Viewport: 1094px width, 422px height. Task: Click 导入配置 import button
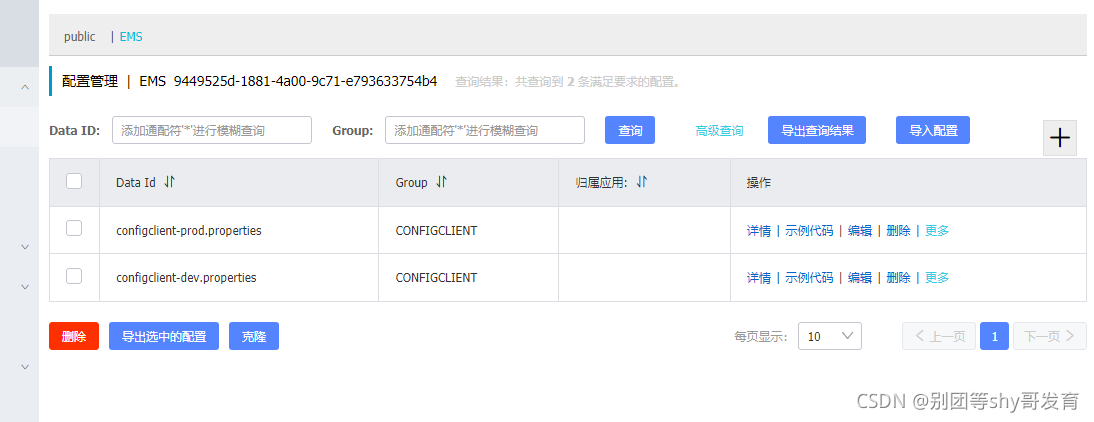click(933, 130)
